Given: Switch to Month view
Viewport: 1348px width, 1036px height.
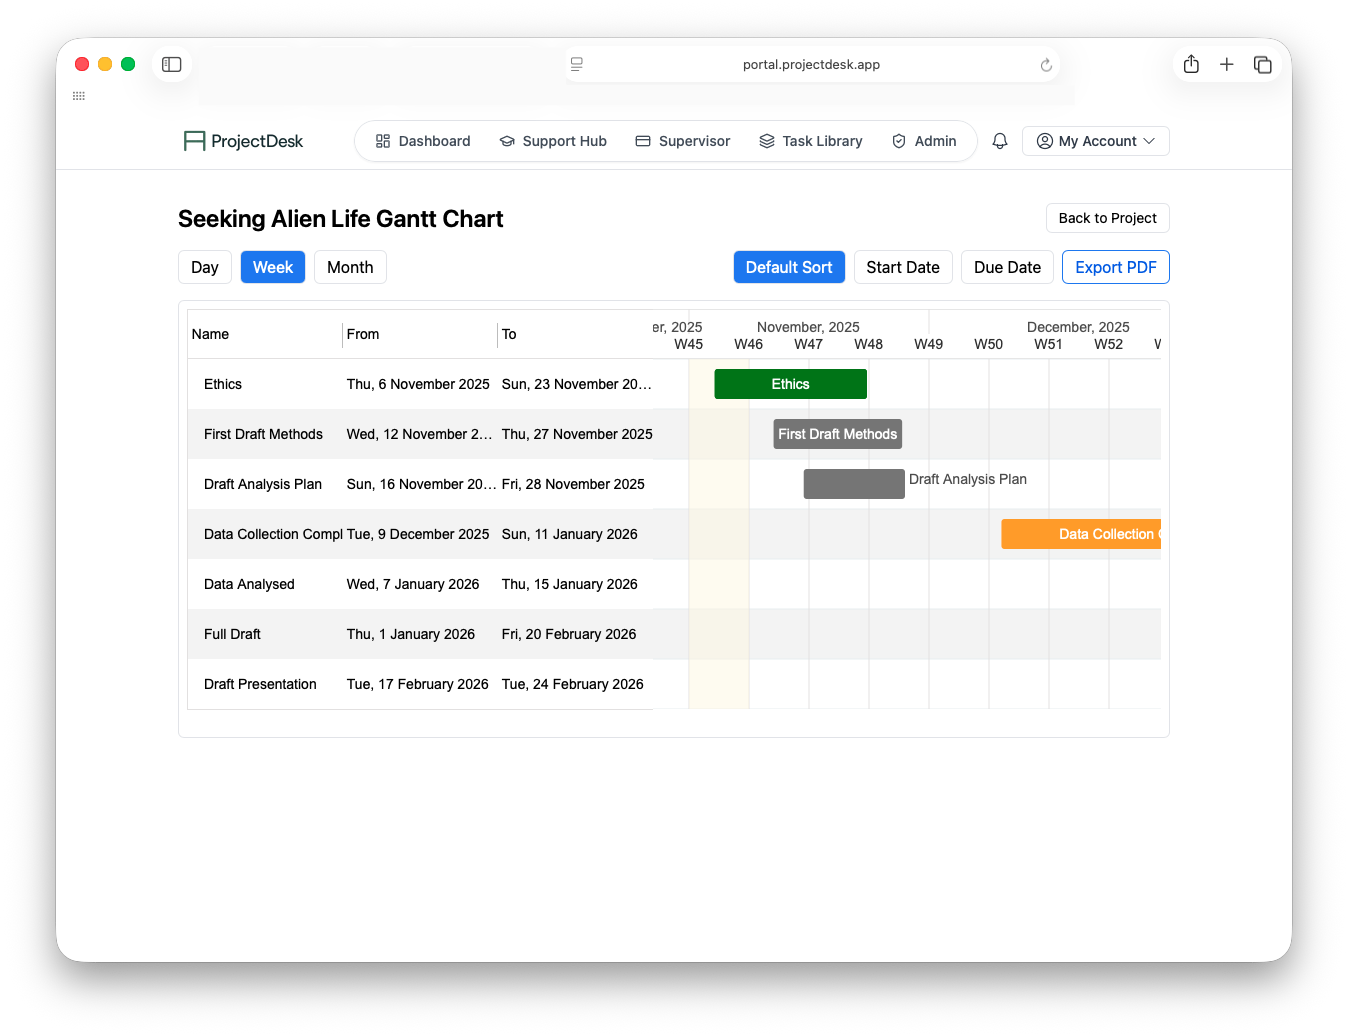Looking at the screenshot, I should [350, 267].
